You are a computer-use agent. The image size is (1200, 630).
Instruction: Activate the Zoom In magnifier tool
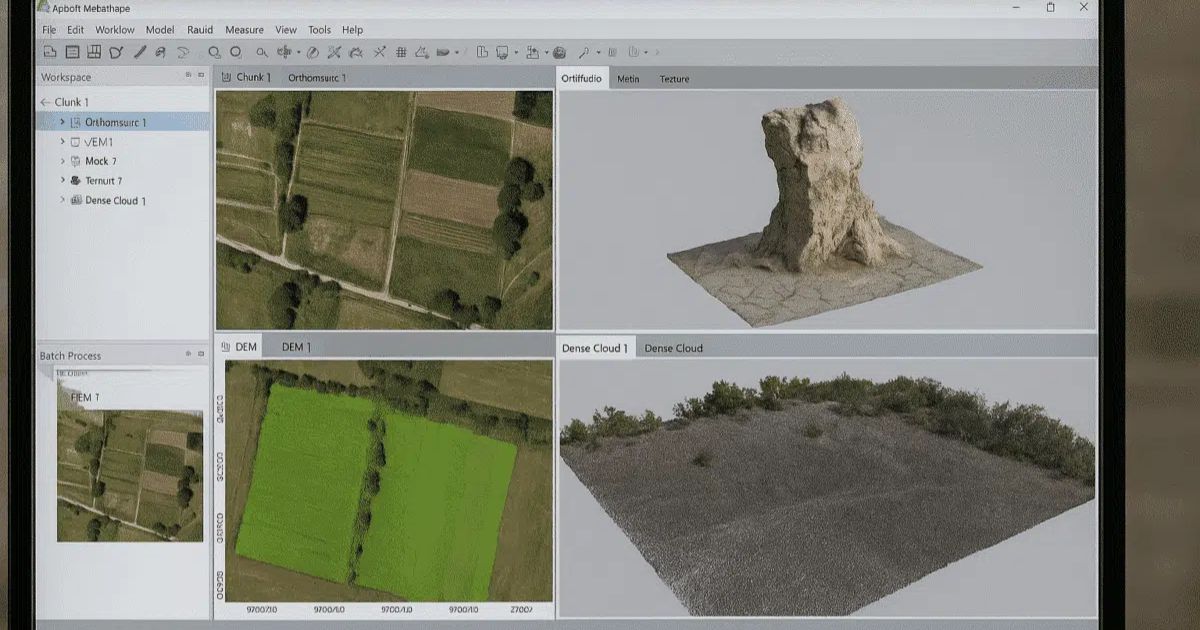(x=214, y=49)
